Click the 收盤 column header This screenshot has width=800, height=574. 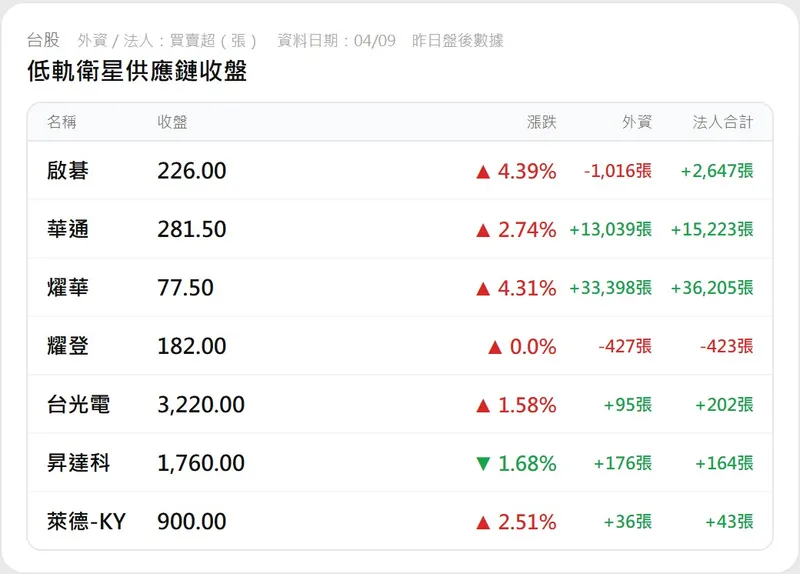pyautogui.click(x=172, y=122)
